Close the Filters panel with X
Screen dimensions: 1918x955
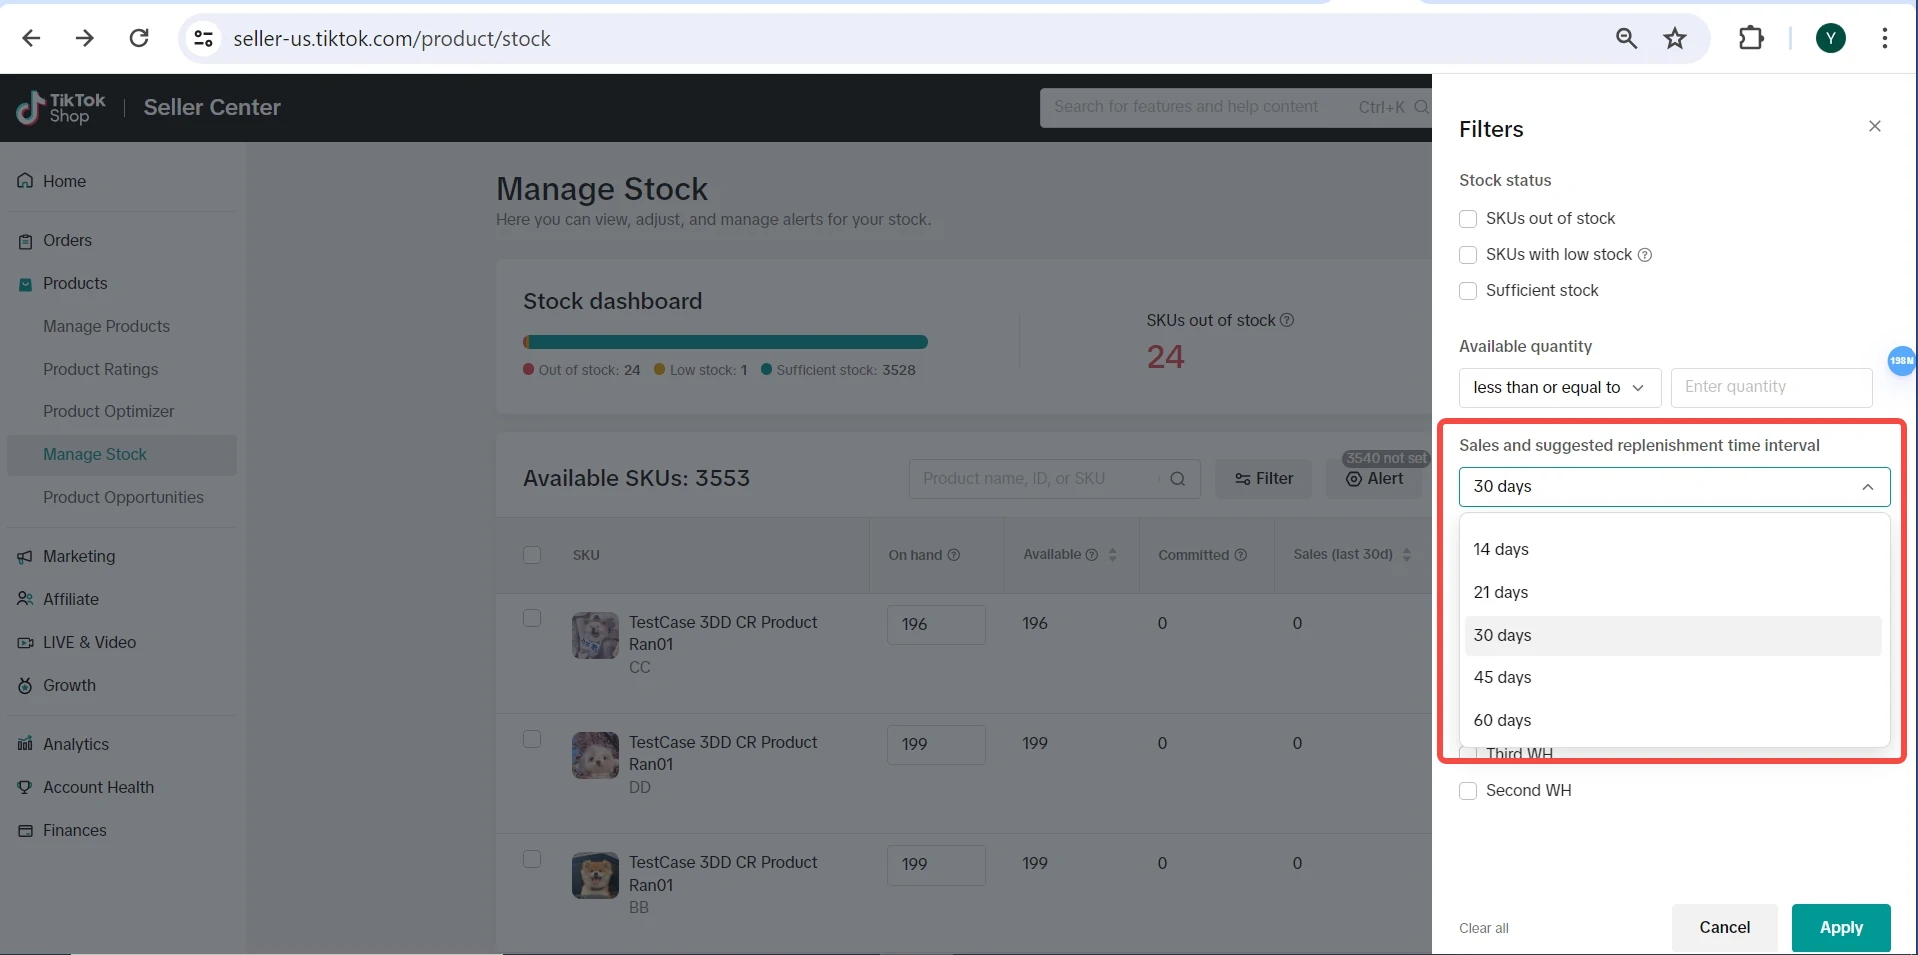click(x=1875, y=126)
